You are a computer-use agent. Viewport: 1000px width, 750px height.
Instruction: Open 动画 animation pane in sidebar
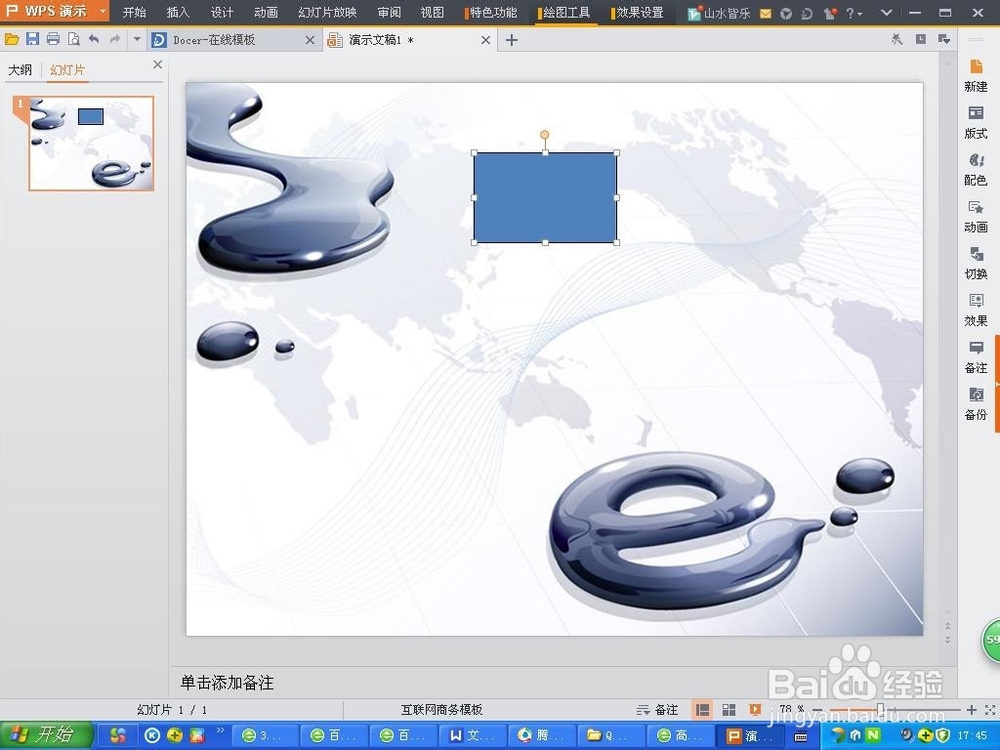976,216
